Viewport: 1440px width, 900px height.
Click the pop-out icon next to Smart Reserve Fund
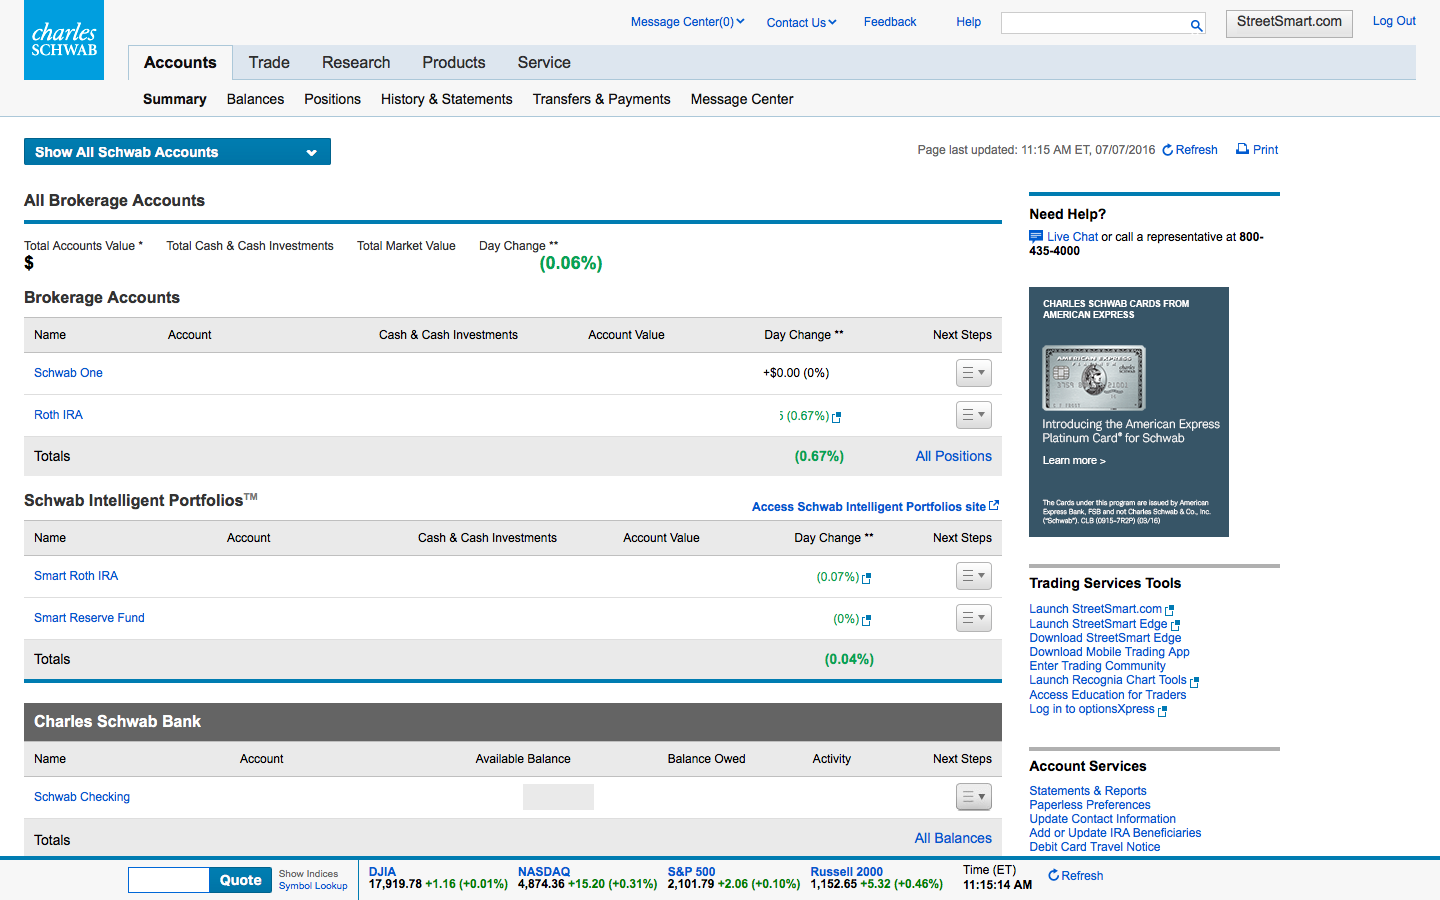(x=868, y=619)
